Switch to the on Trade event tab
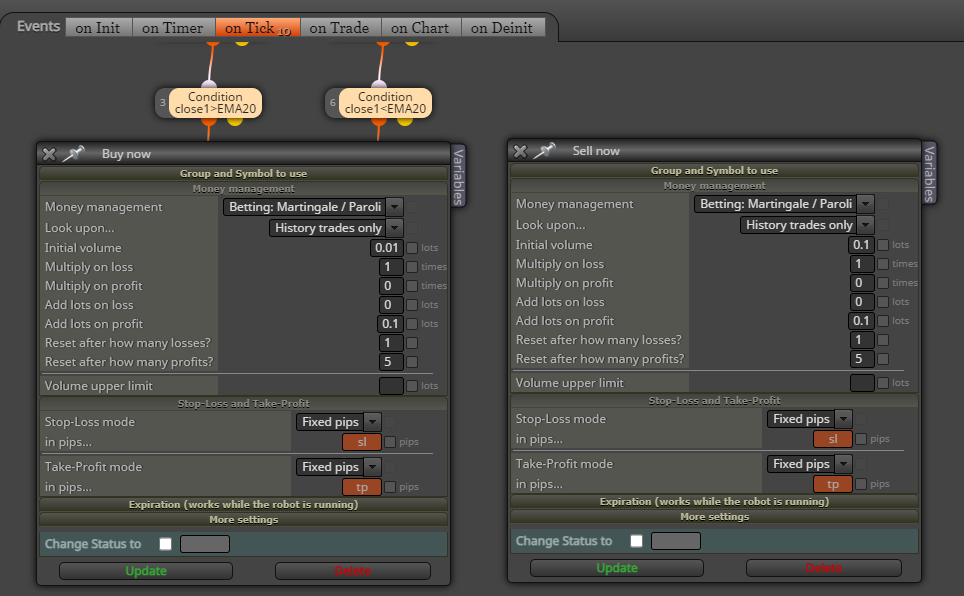The width and height of the screenshot is (964, 596). 341,28
